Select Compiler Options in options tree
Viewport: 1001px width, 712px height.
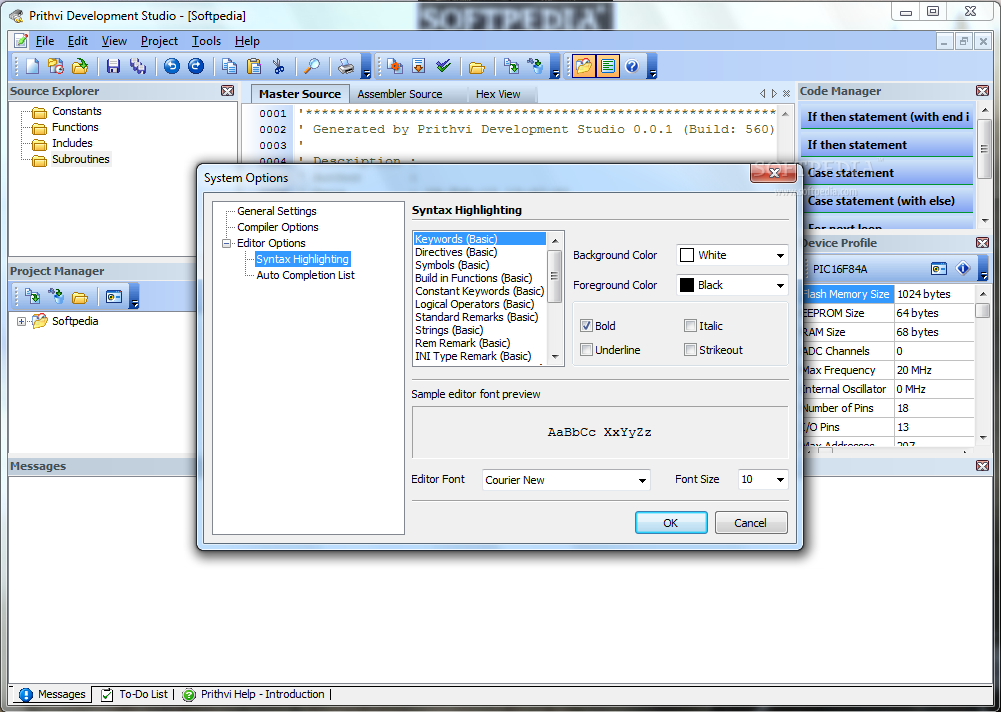[x=278, y=227]
